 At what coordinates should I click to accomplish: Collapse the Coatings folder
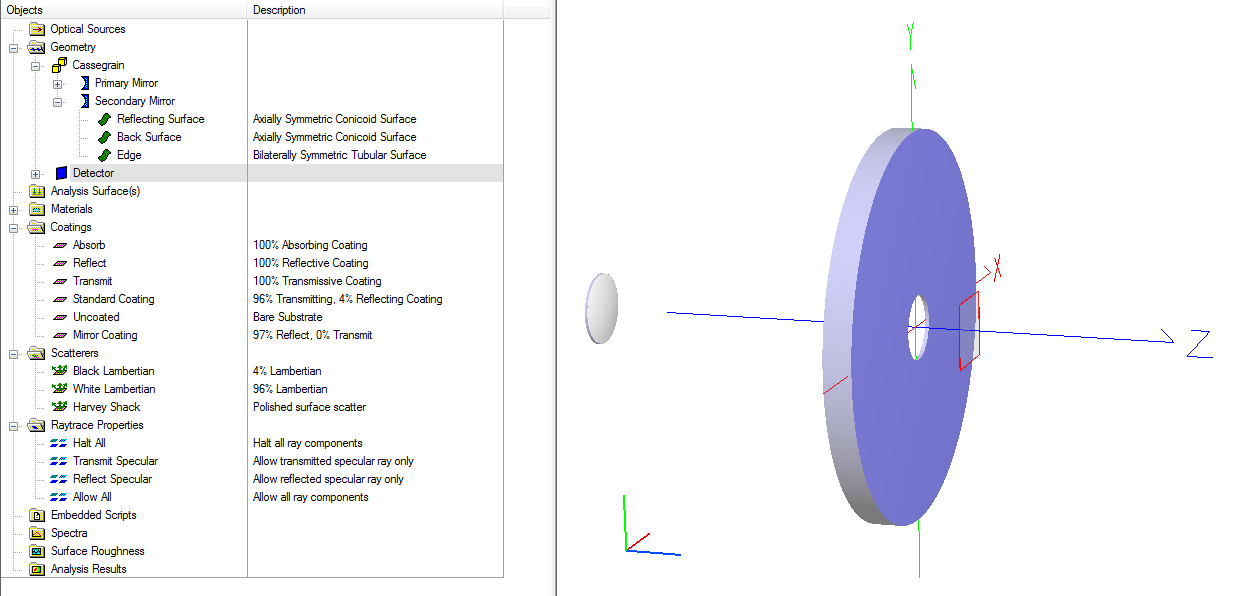click(14, 227)
